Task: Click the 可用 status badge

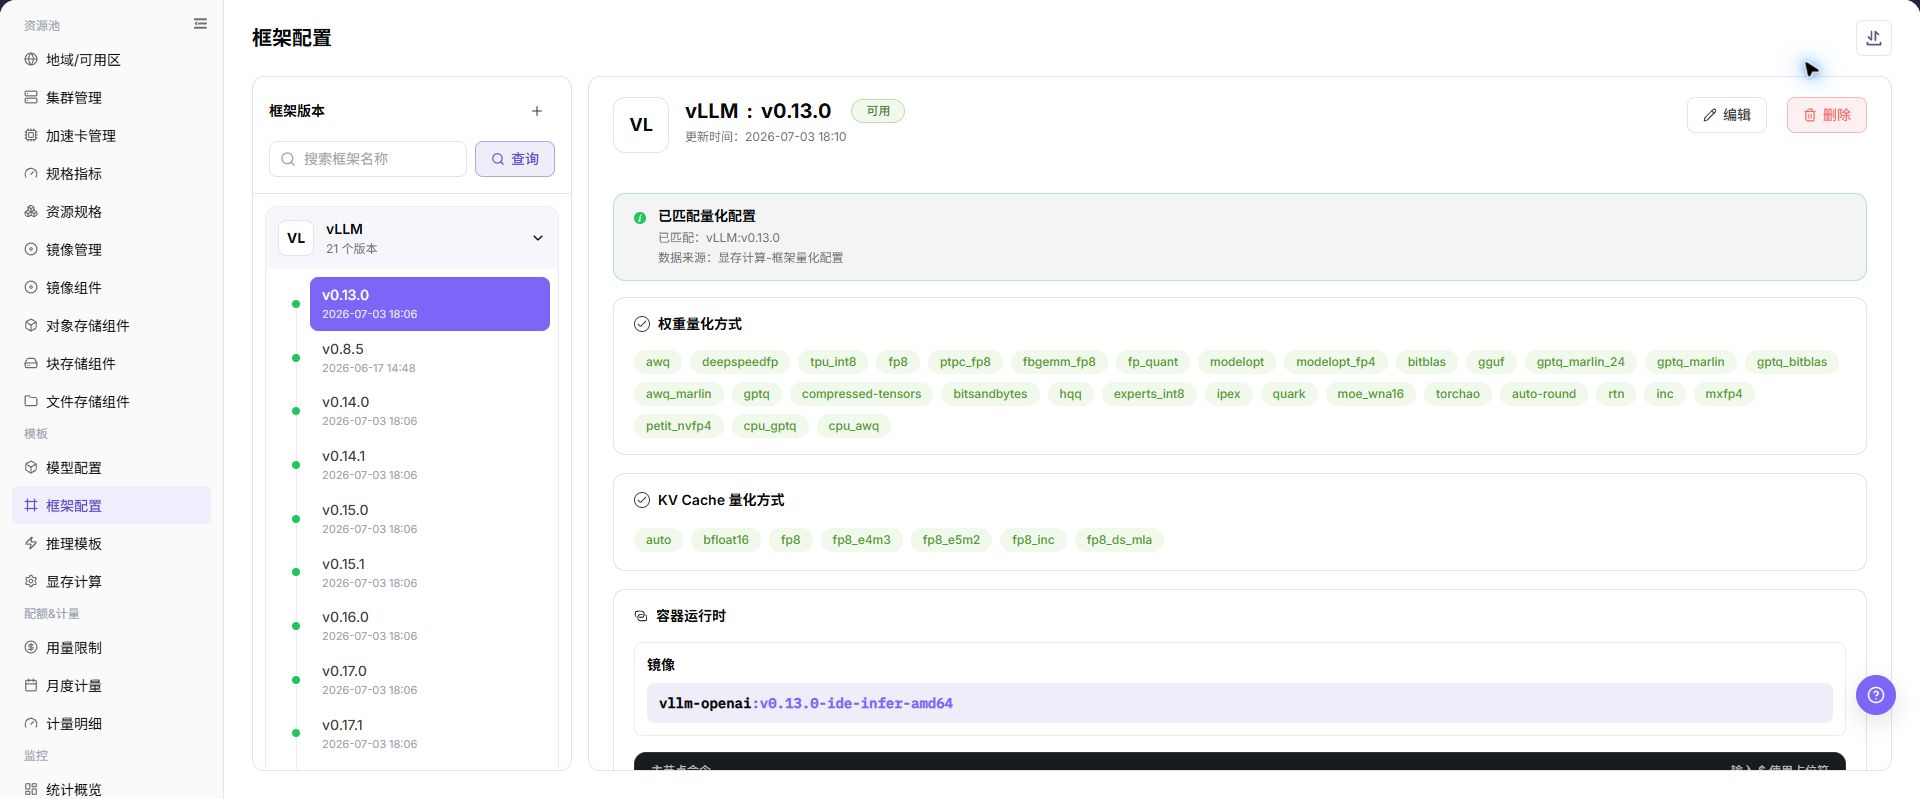Action: [878, 111]
